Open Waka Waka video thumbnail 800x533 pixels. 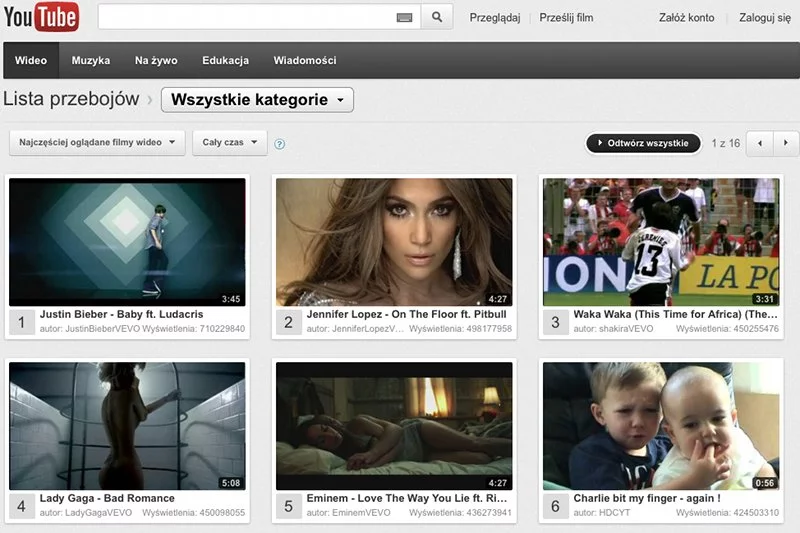pos(661,242)
